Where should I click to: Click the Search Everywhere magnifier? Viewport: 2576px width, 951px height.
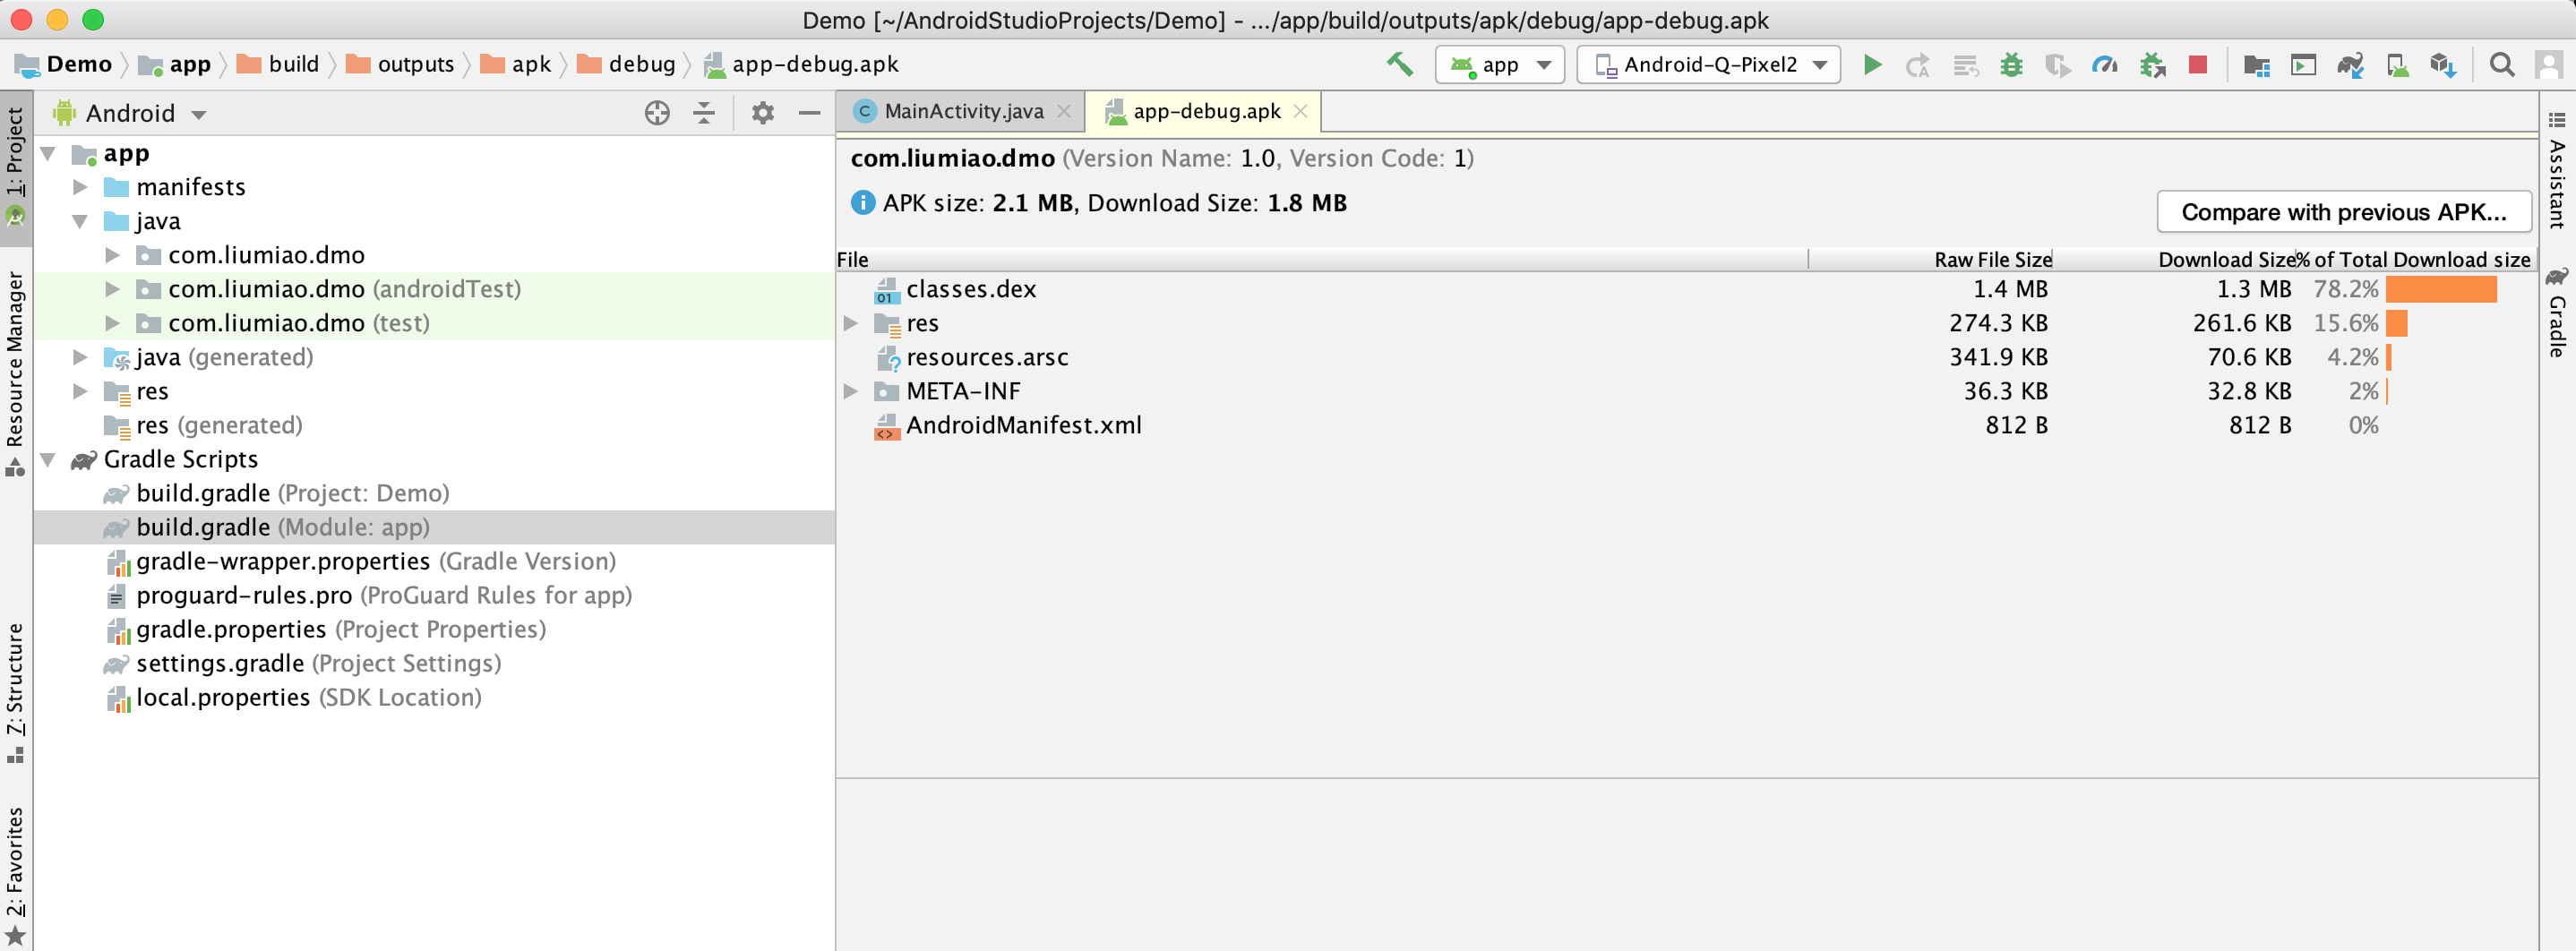[2501, 65]
